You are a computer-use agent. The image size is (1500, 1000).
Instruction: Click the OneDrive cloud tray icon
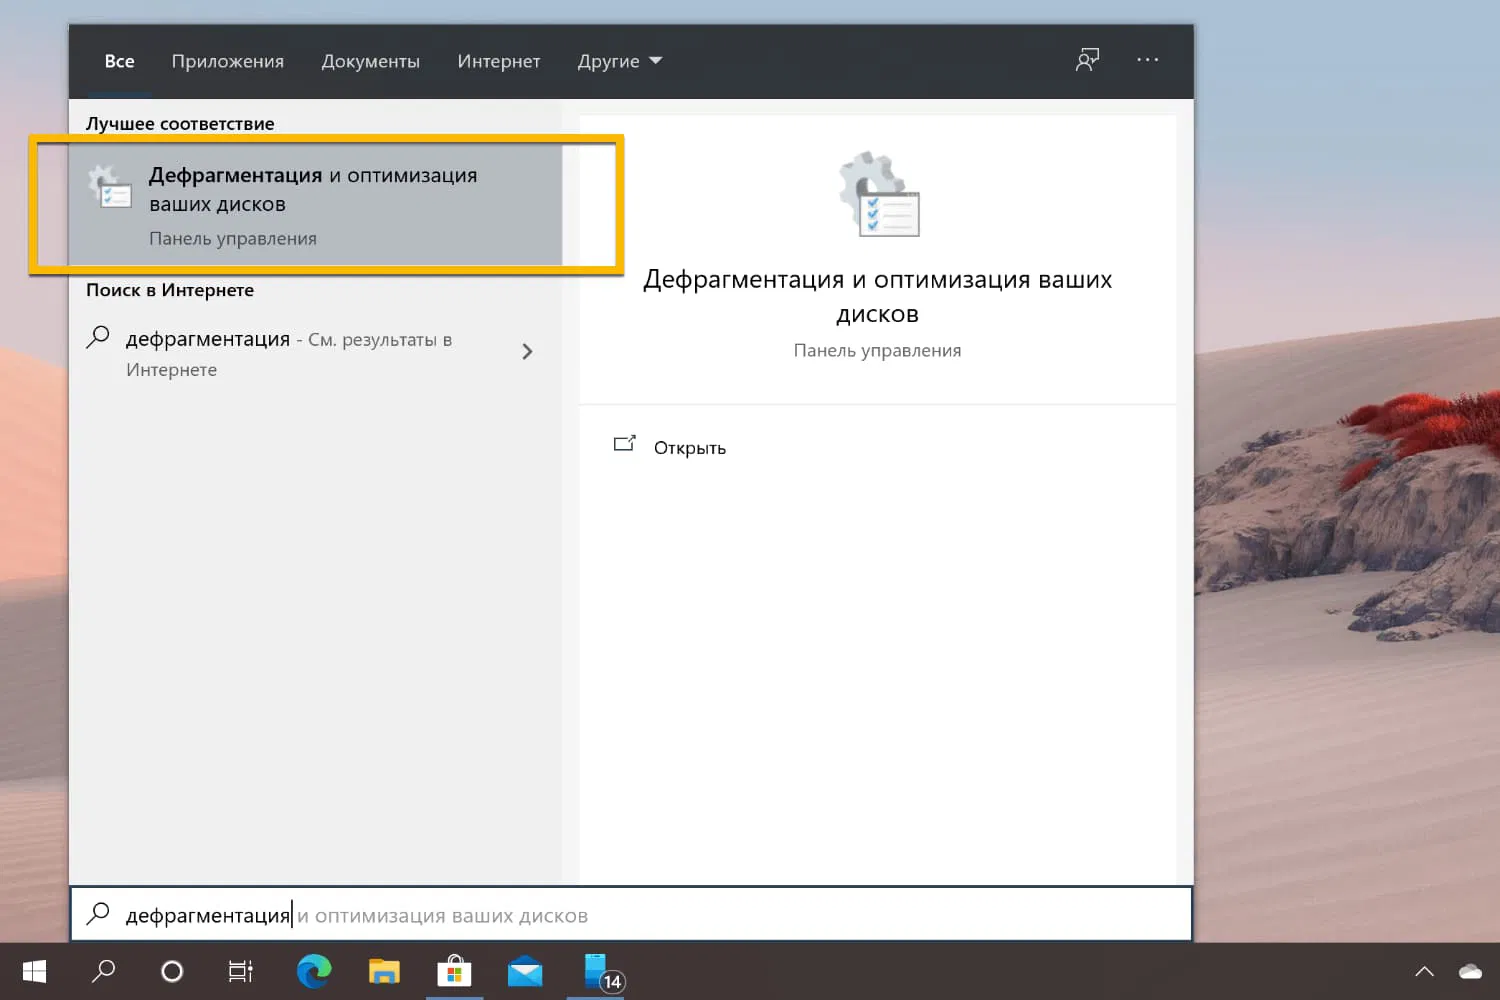coord(1470,971)
